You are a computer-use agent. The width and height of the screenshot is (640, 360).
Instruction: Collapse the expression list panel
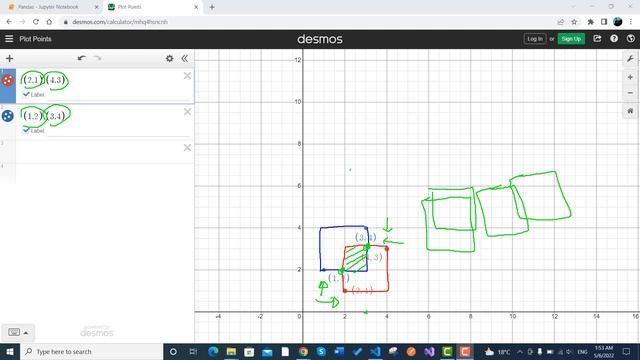[x=185, y=58]
